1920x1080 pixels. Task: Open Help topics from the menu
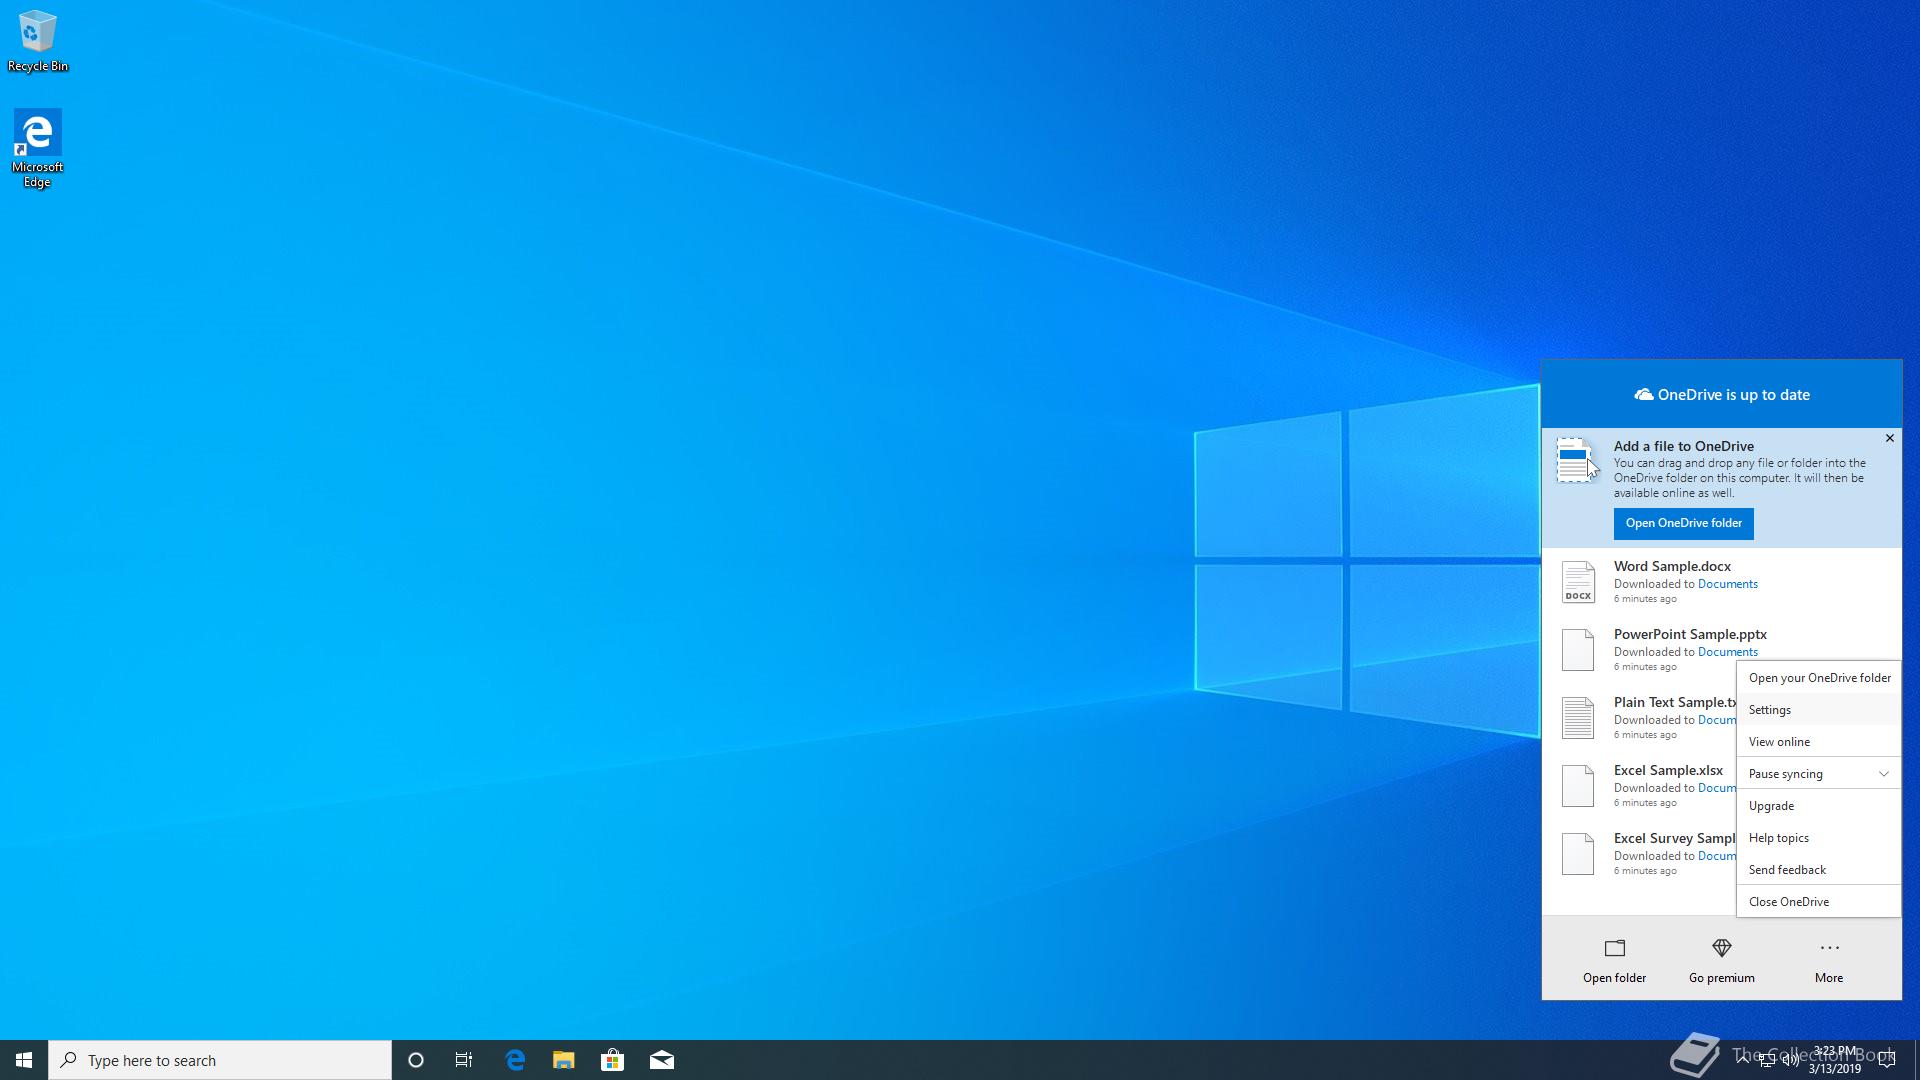pos(1818,838)
